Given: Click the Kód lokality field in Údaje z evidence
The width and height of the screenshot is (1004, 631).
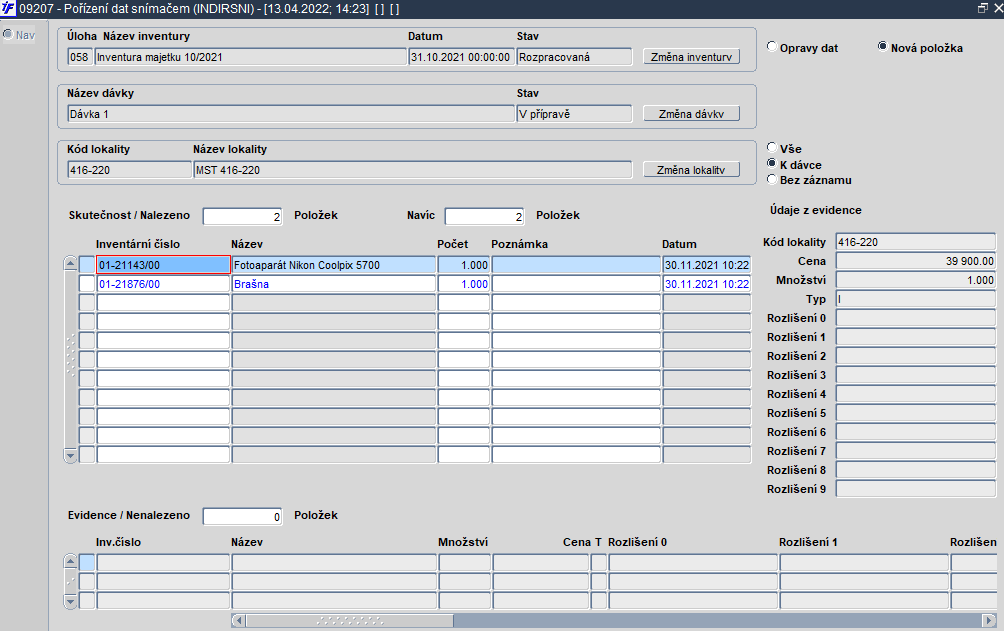Looking at the screenshot, I should [x=916, y=242].
